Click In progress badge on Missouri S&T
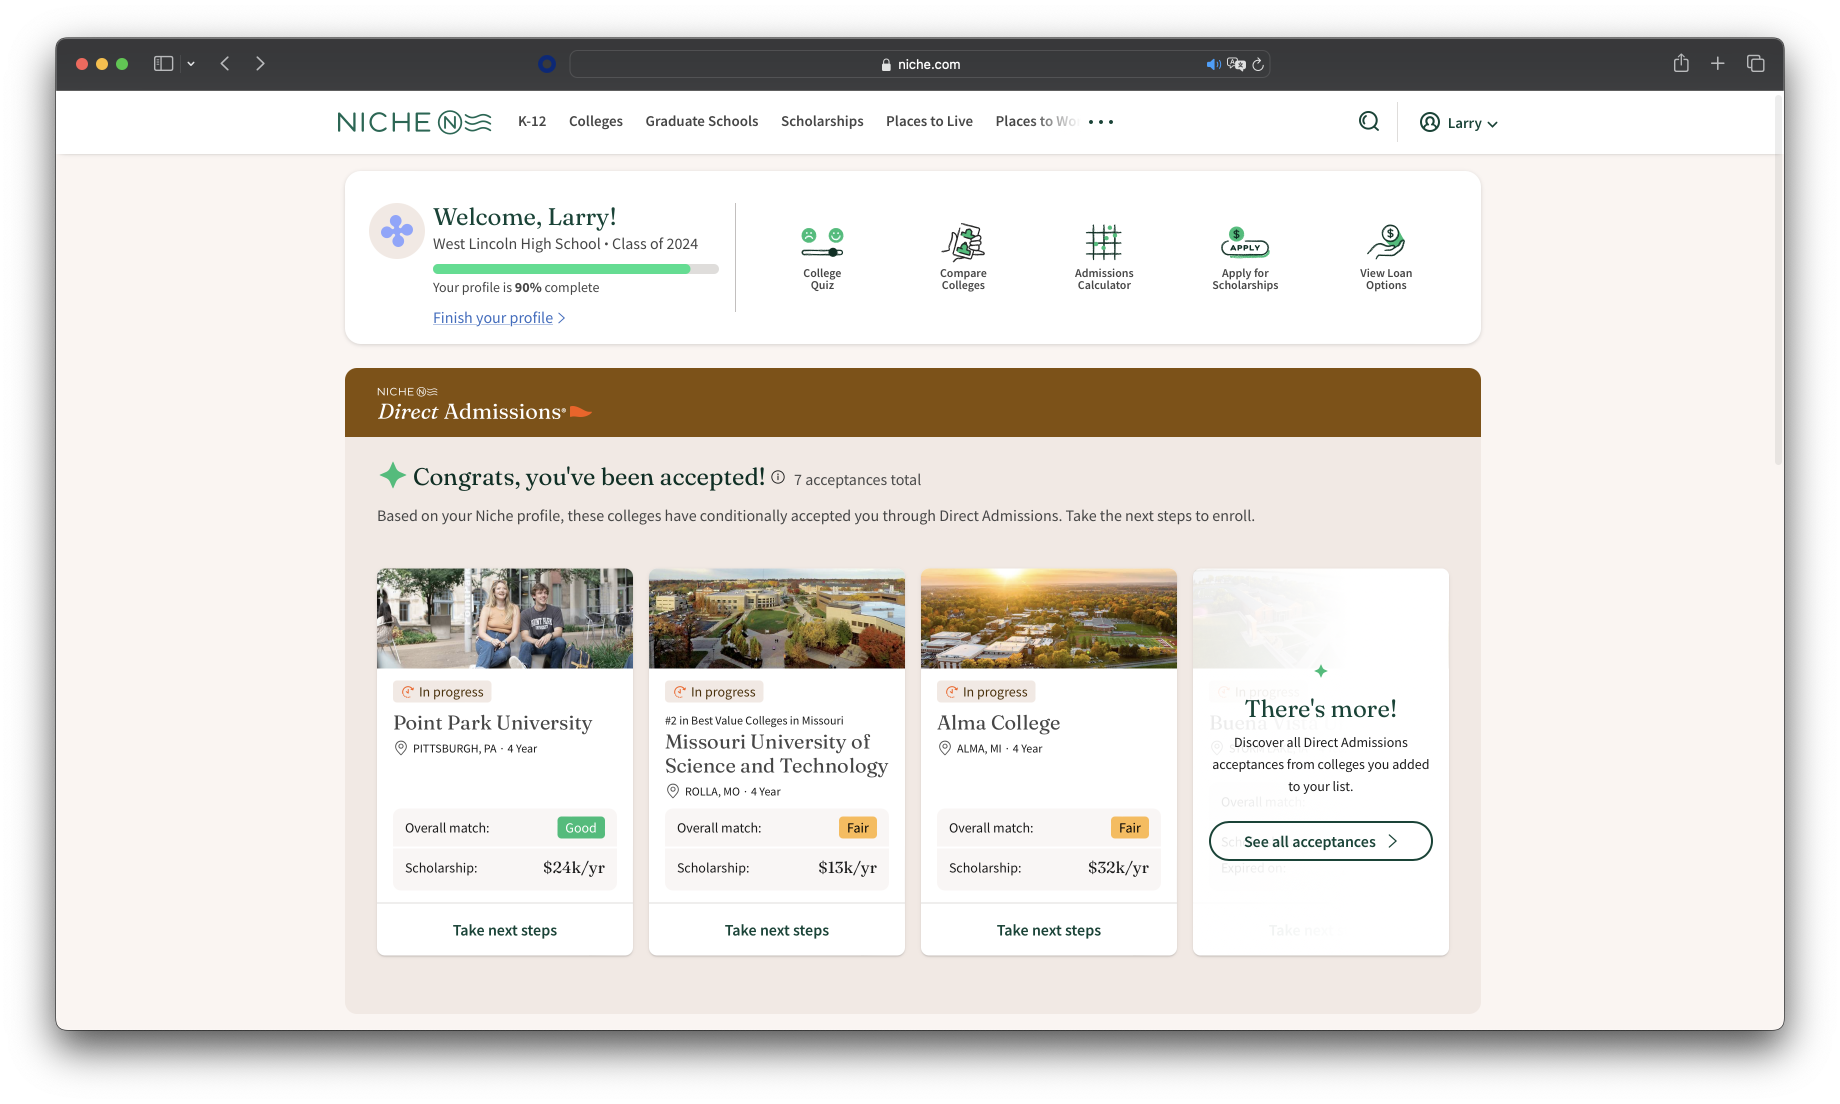 [x=714, y=692]
